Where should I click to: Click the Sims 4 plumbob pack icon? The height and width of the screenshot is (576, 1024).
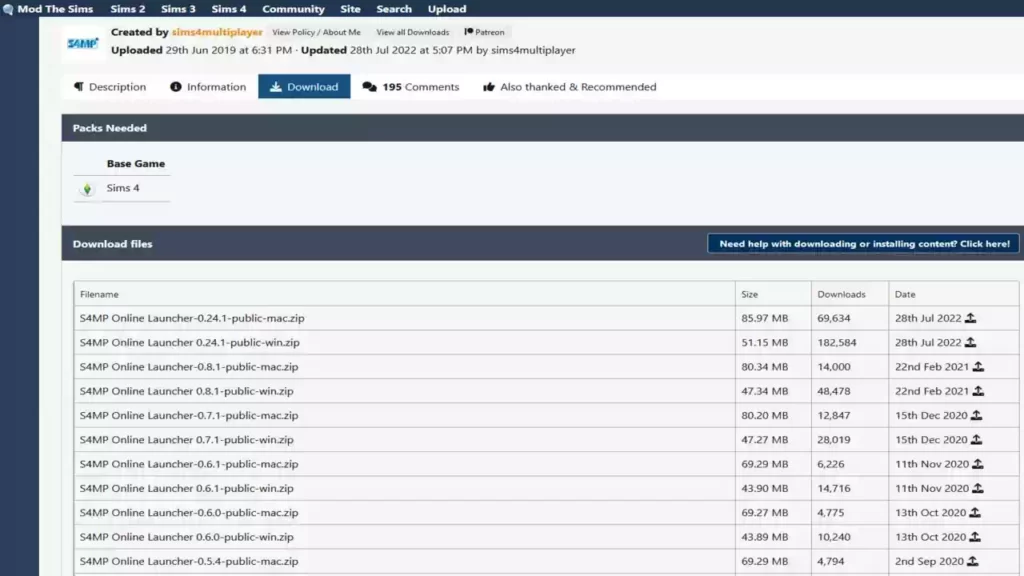pos(87,189)
